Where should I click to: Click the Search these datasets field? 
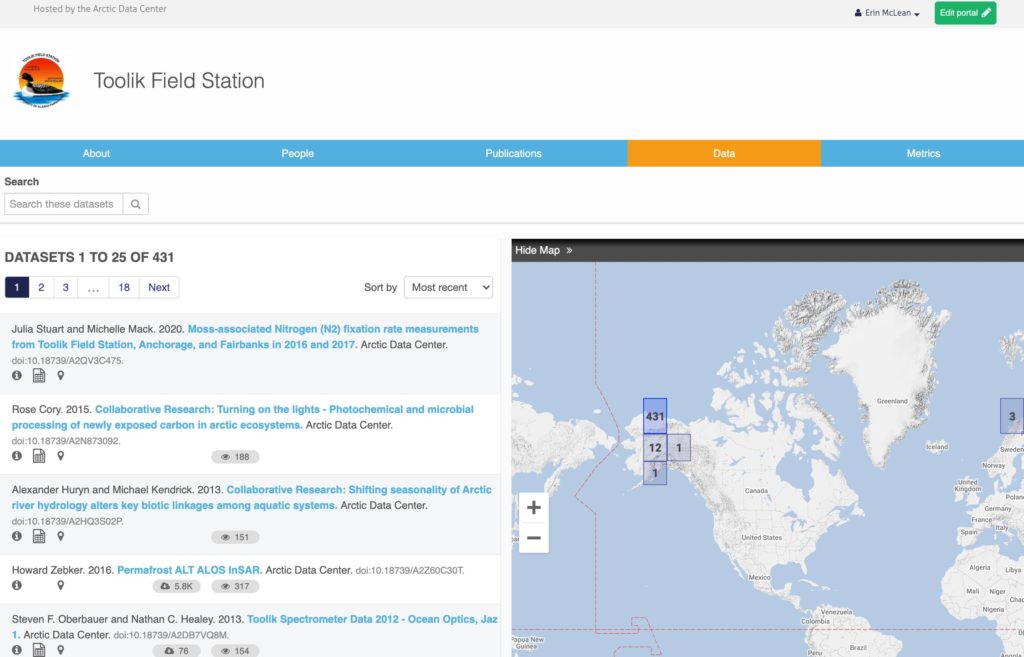tap(63, 204)
